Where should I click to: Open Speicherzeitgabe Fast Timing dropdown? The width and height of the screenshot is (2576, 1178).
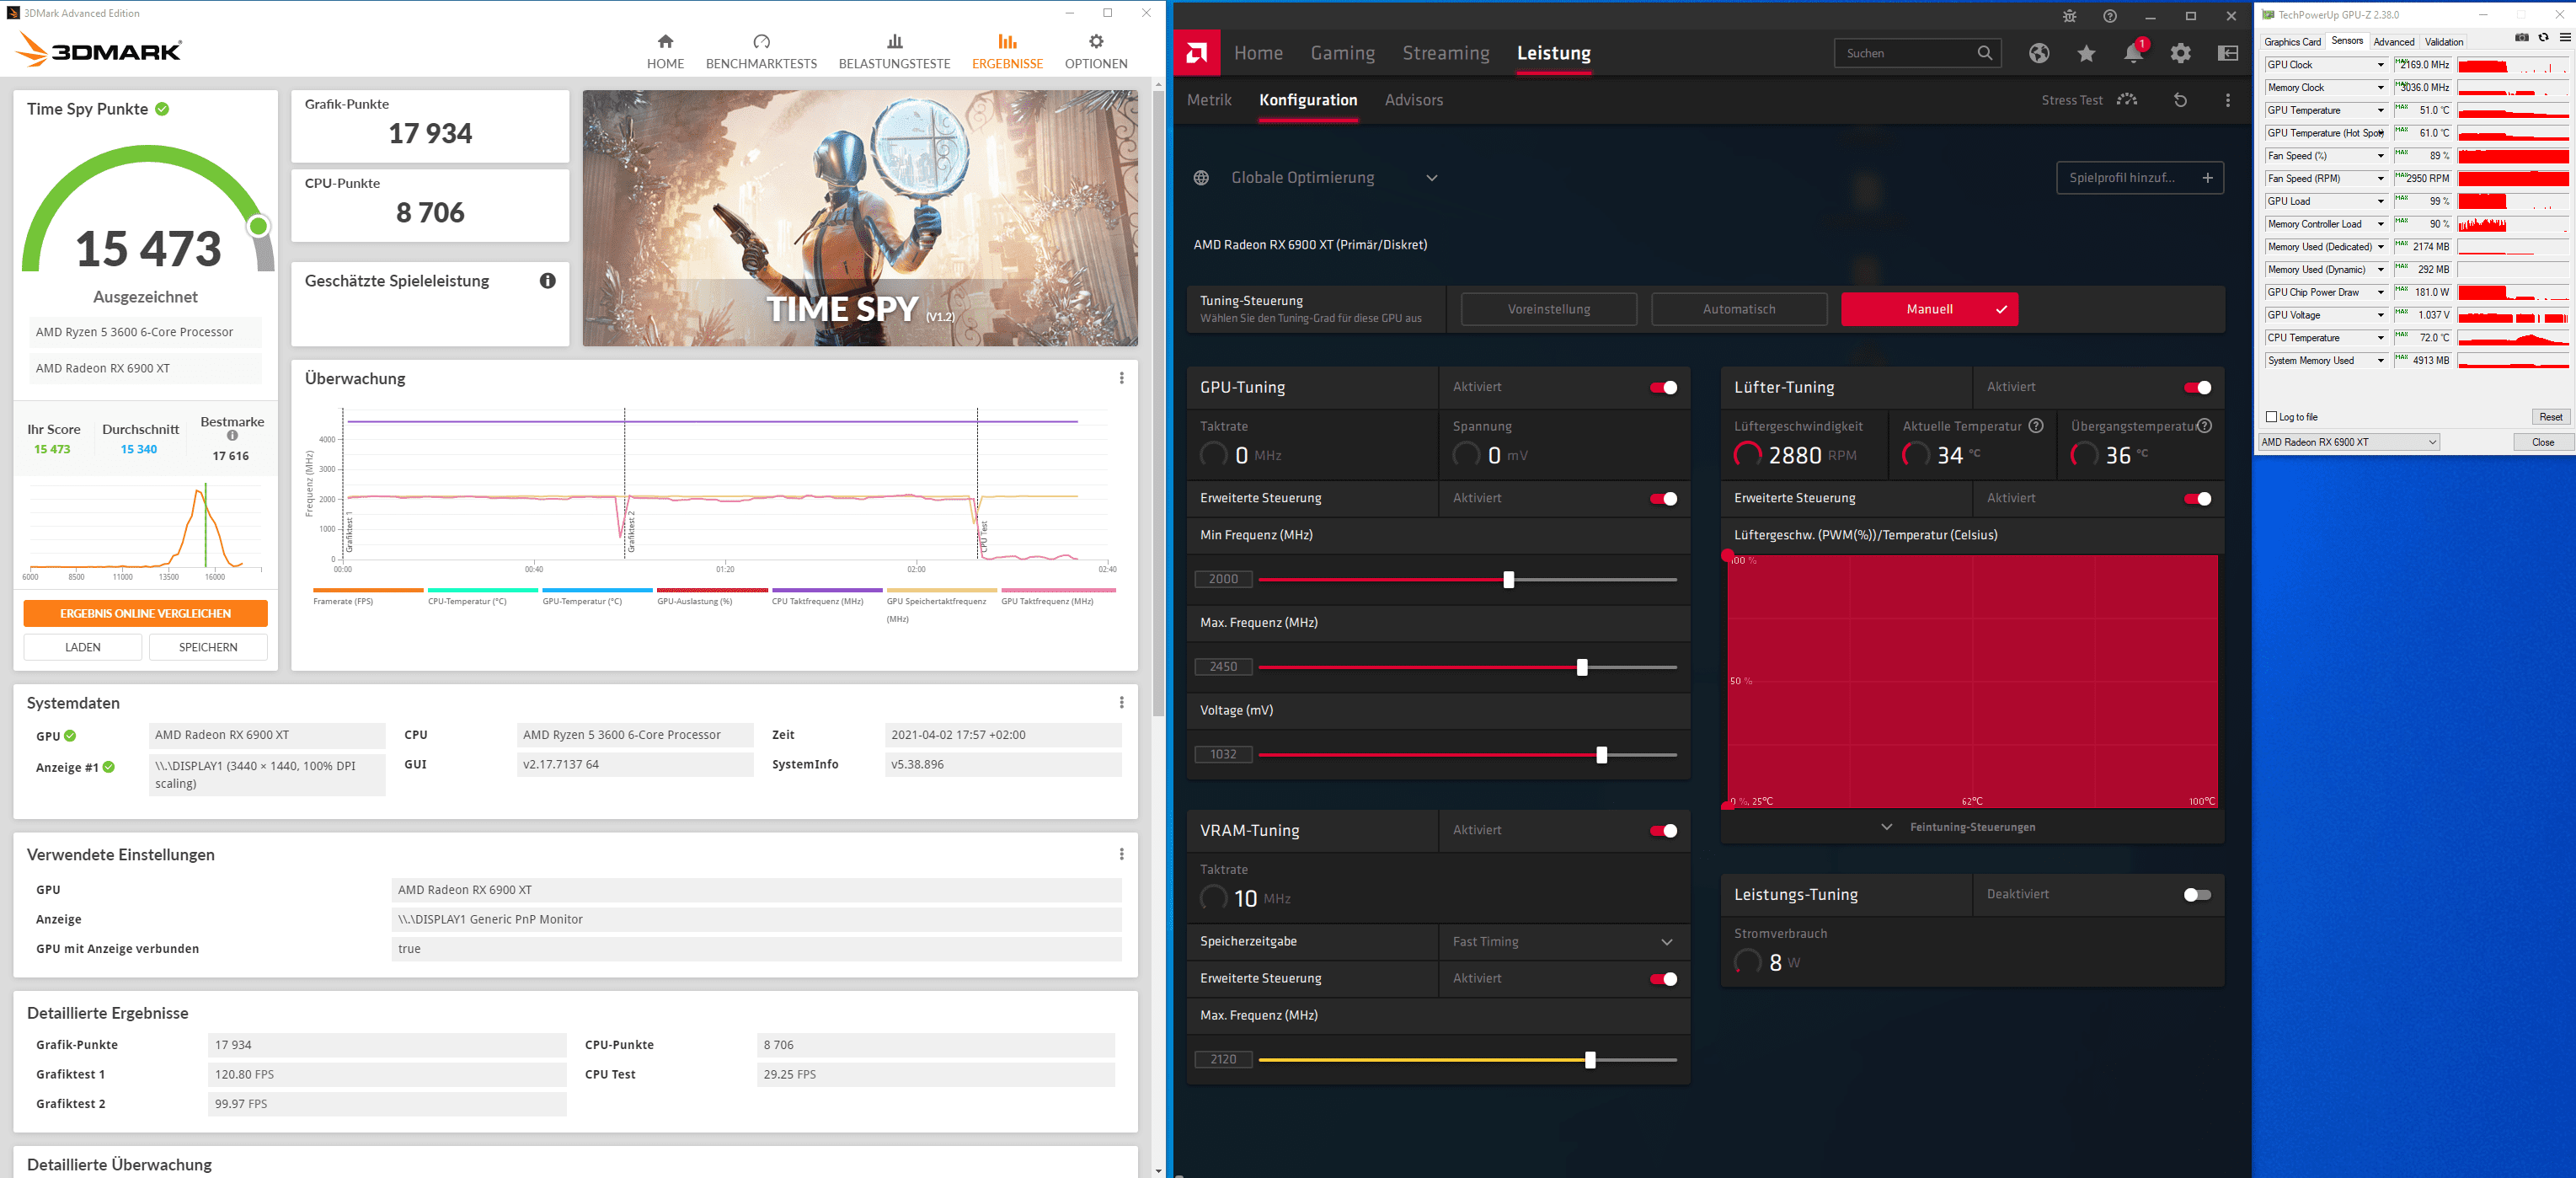tap(1564, 942)
